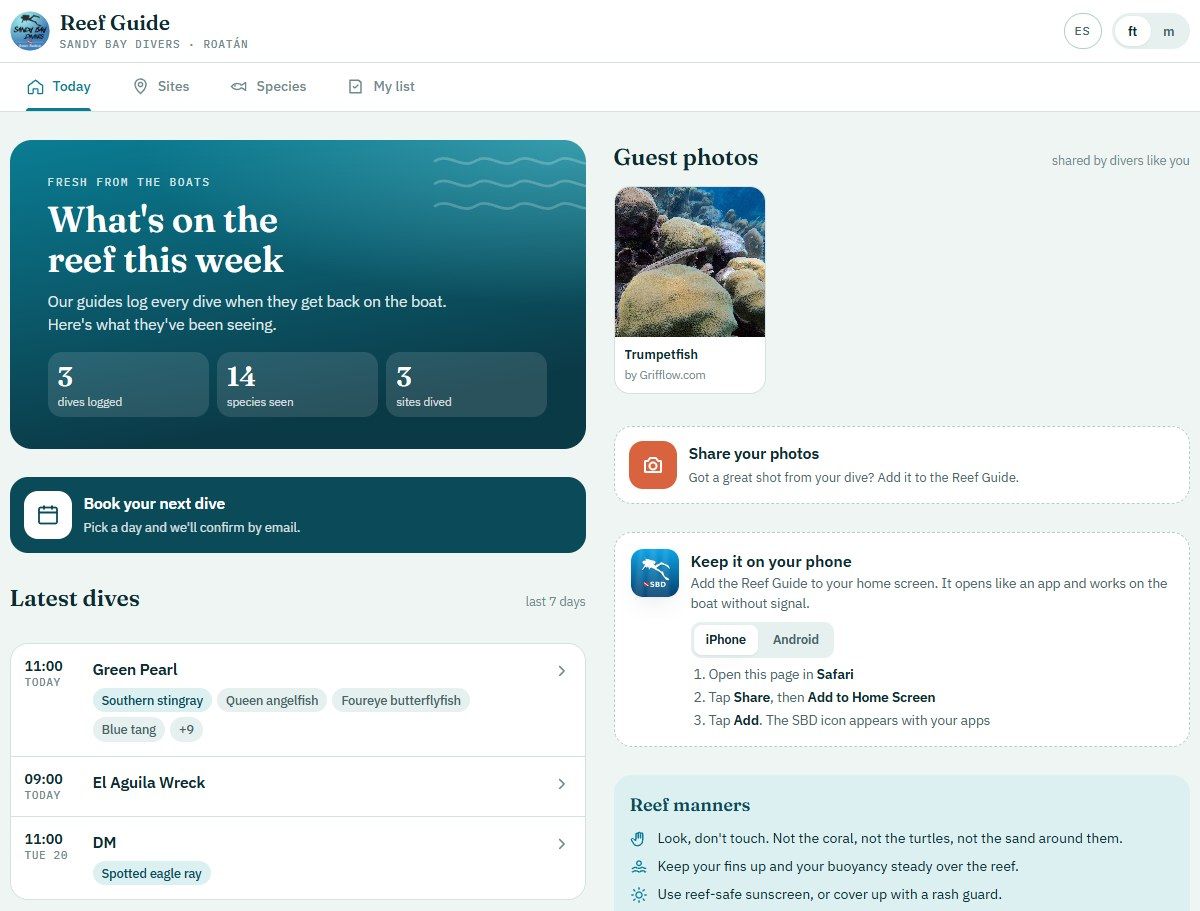Select the Spotted eagle ray tag
This screenshot has width=1200, height=911.
[152, 873]
